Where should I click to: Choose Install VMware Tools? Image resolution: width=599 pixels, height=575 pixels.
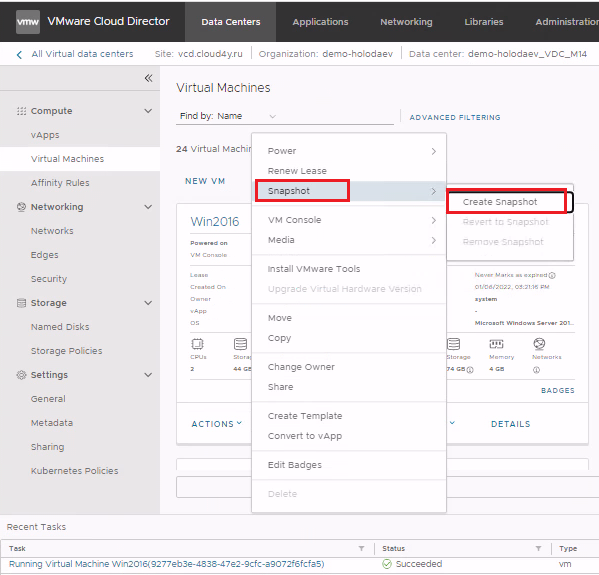(314, 269)
